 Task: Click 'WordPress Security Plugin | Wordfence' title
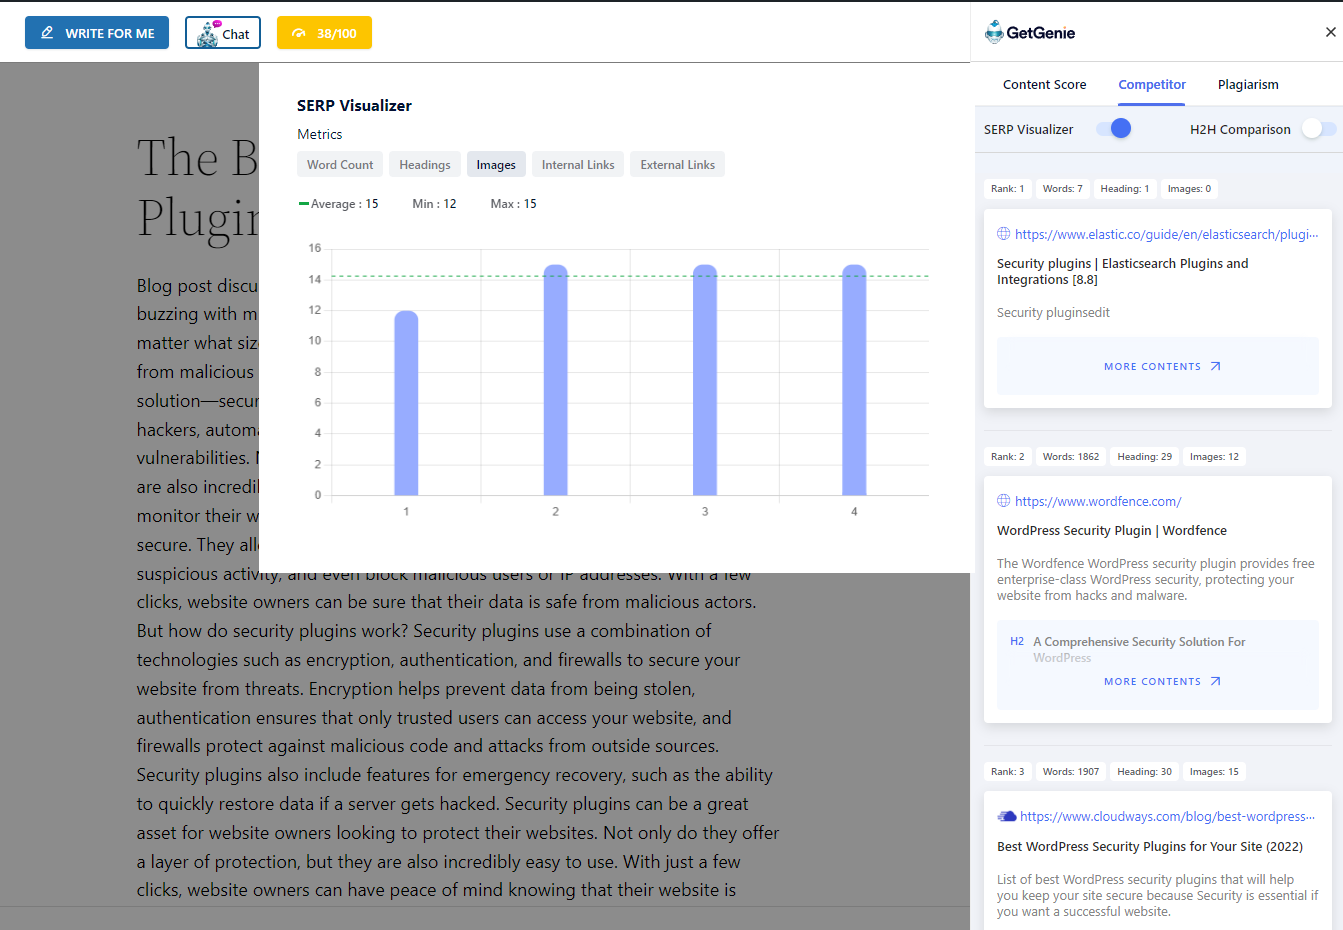(1112, 530)
